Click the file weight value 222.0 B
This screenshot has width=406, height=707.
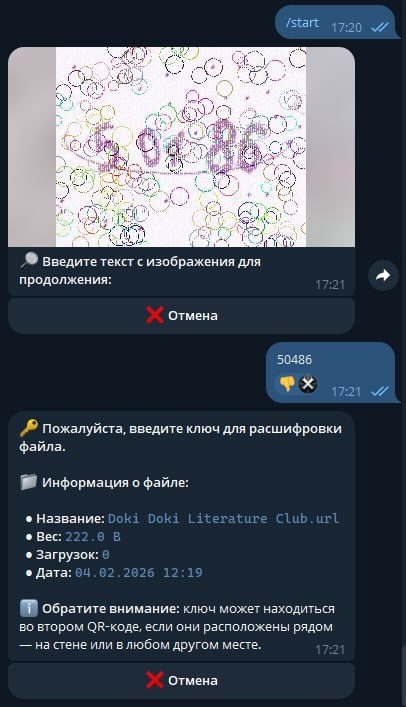(92, 537)
